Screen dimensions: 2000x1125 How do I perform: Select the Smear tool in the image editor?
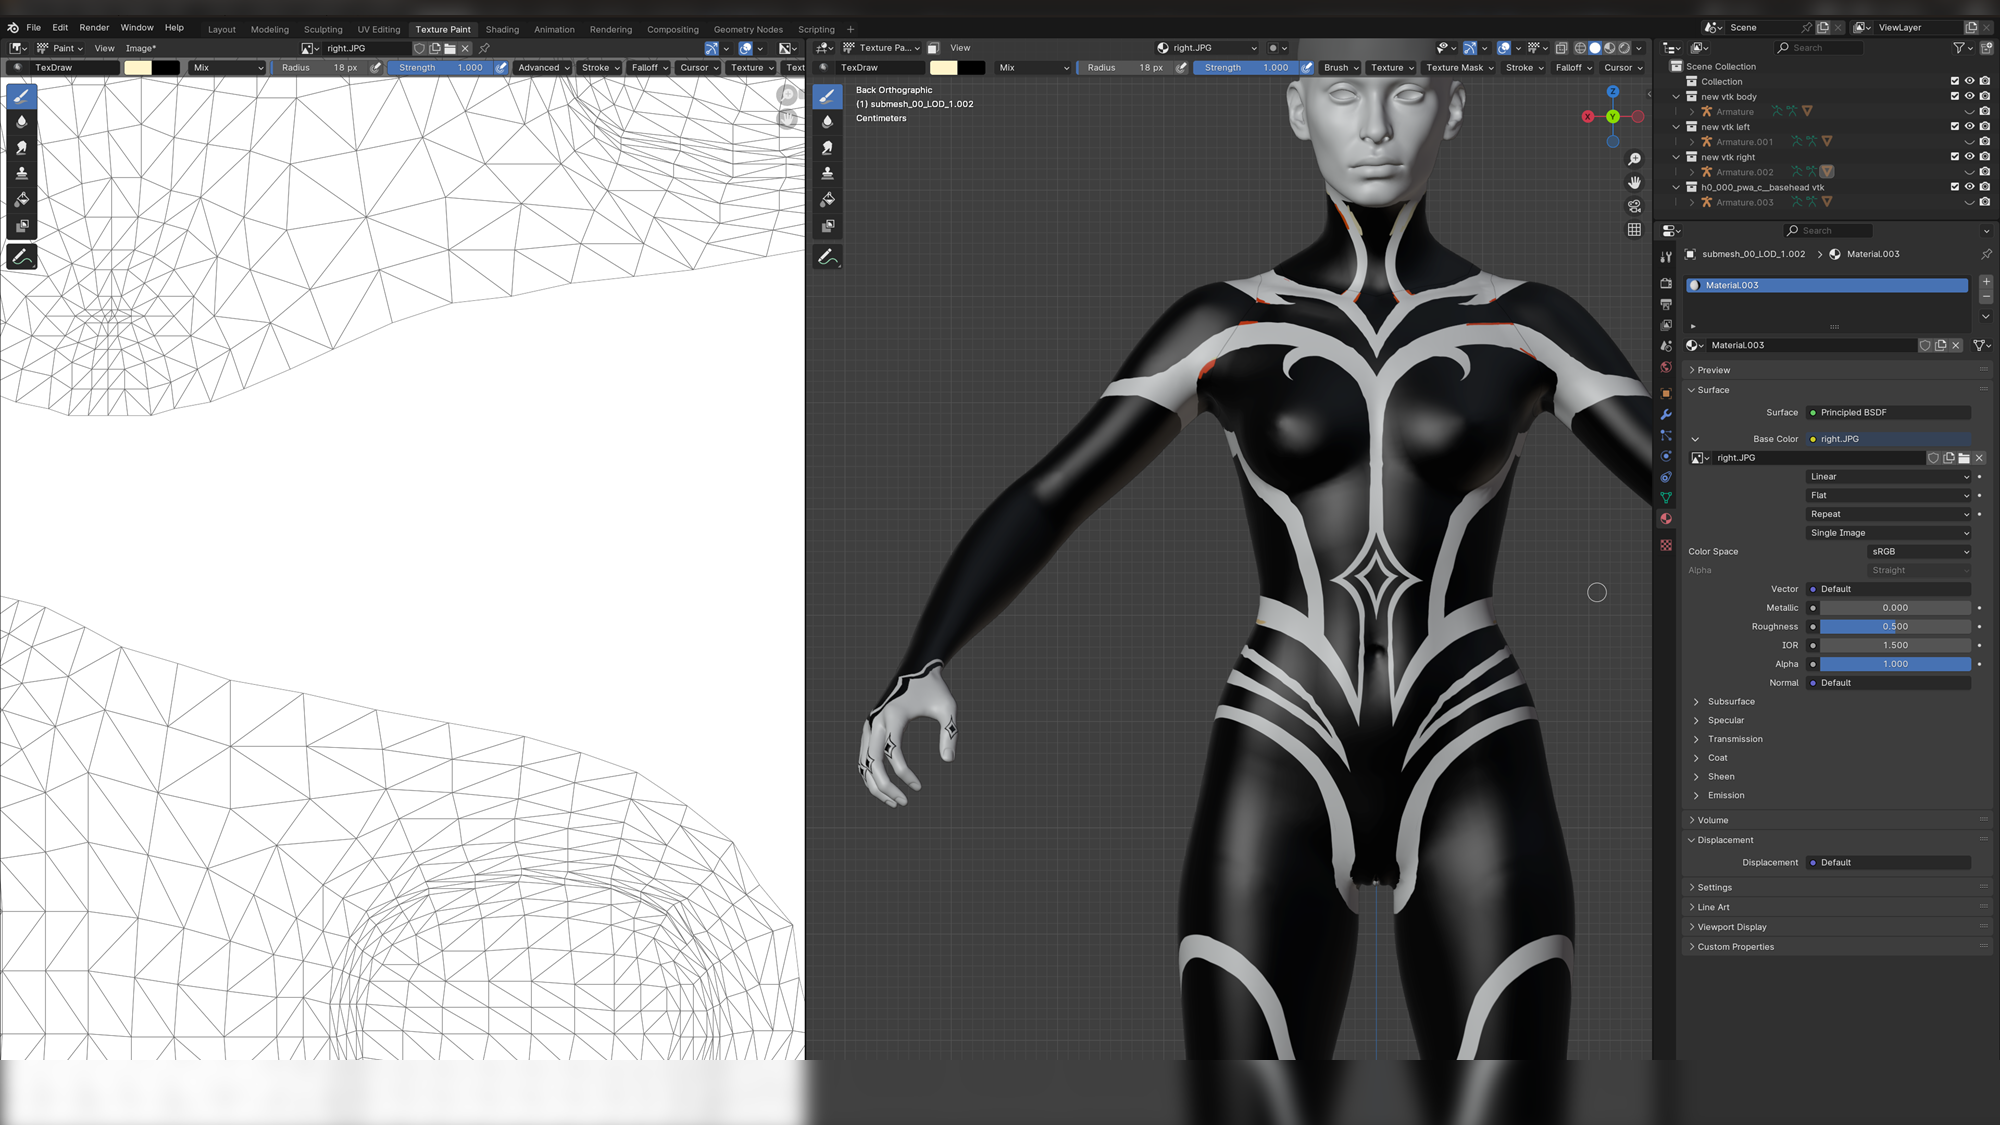click(x=21, y=148)
